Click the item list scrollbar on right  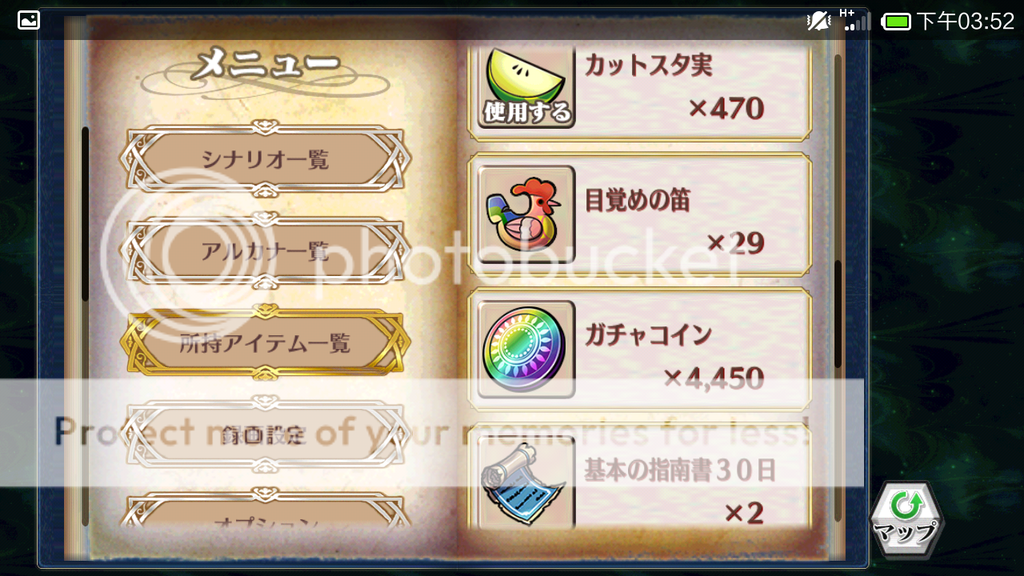pyautogui.click(x=838, y=313)
